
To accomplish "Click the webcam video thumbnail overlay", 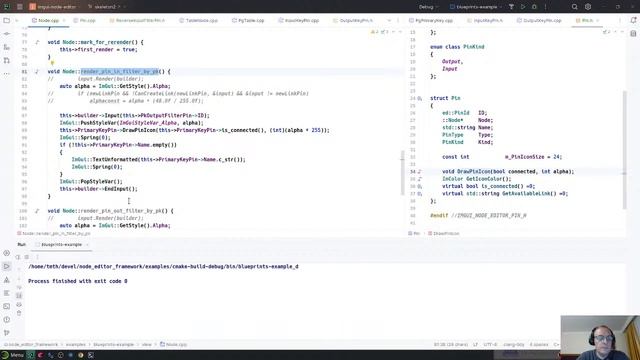I will [x=600, y=338].
